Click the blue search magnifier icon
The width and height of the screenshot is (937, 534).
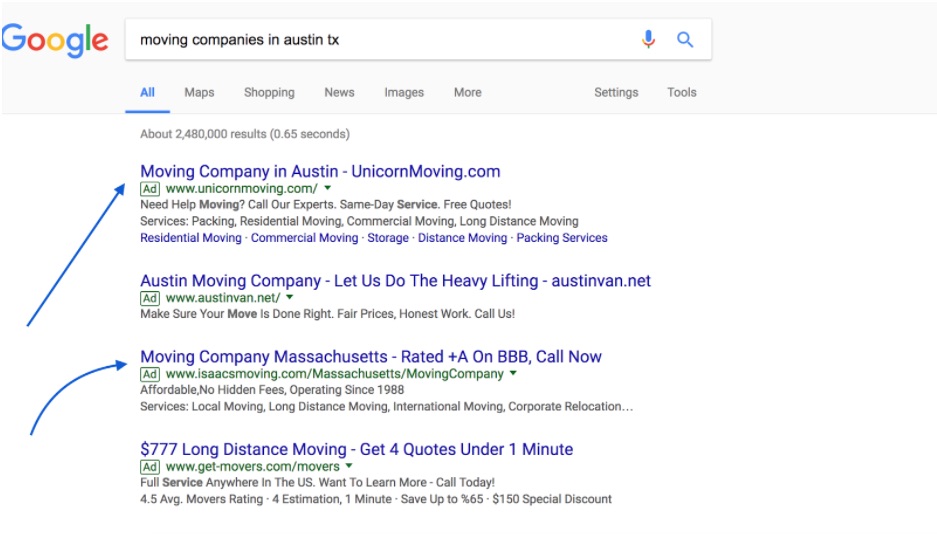(x=685, y=39)
